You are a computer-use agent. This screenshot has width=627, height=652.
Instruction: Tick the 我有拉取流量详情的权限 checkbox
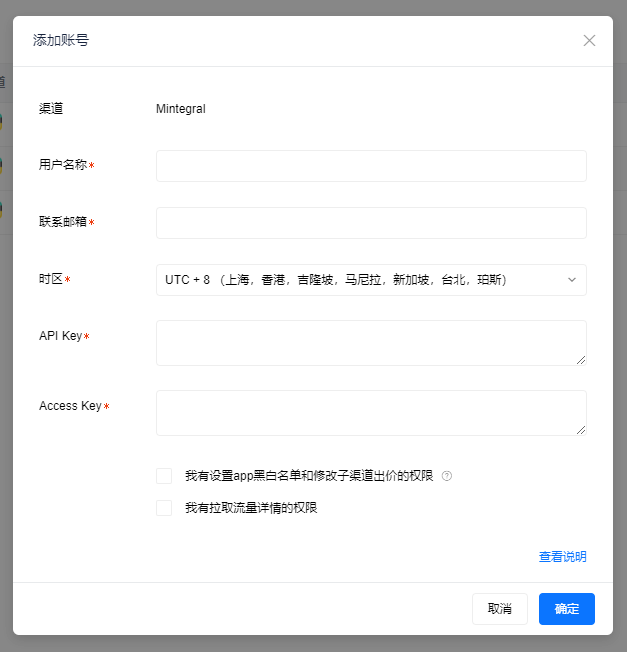coord(164,508)
